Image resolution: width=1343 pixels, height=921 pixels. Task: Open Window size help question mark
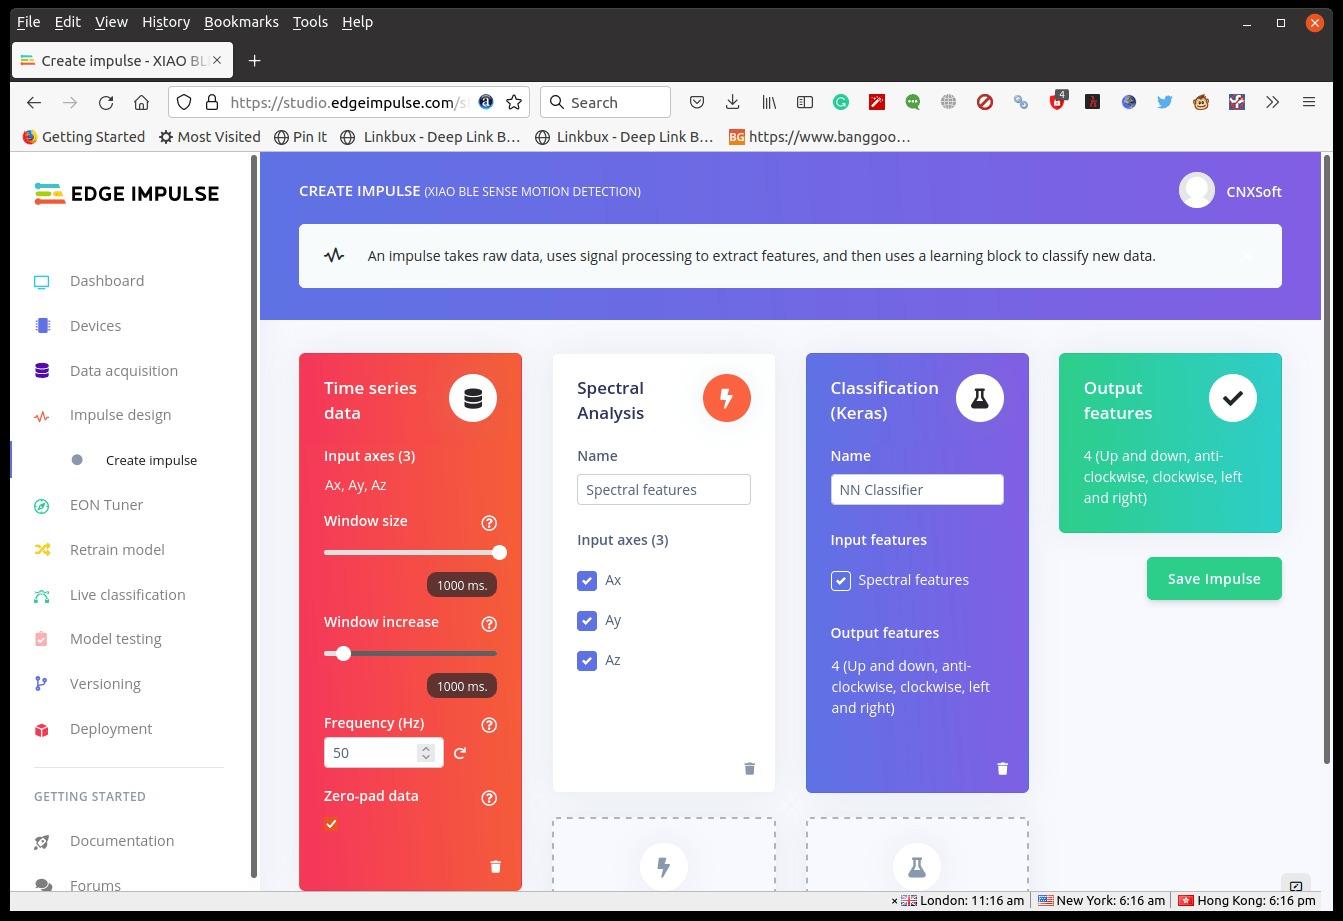pyautogui.click(x=489, y=523)
